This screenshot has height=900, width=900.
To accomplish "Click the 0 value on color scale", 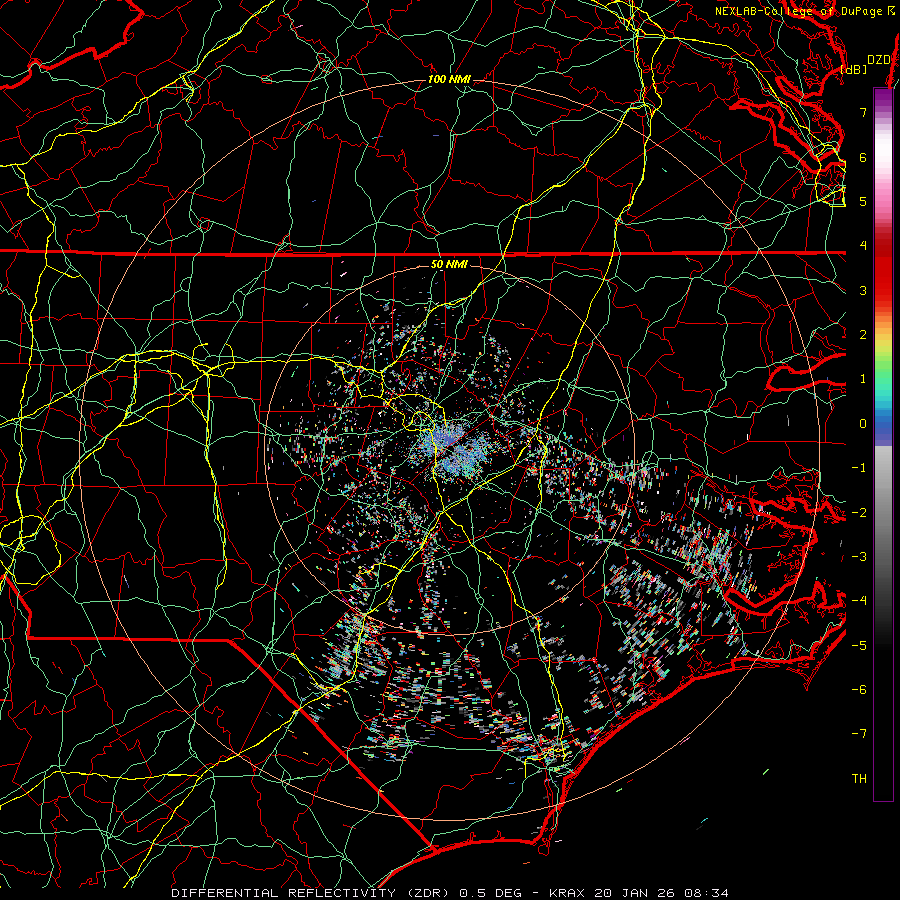I will pos(863,424).
